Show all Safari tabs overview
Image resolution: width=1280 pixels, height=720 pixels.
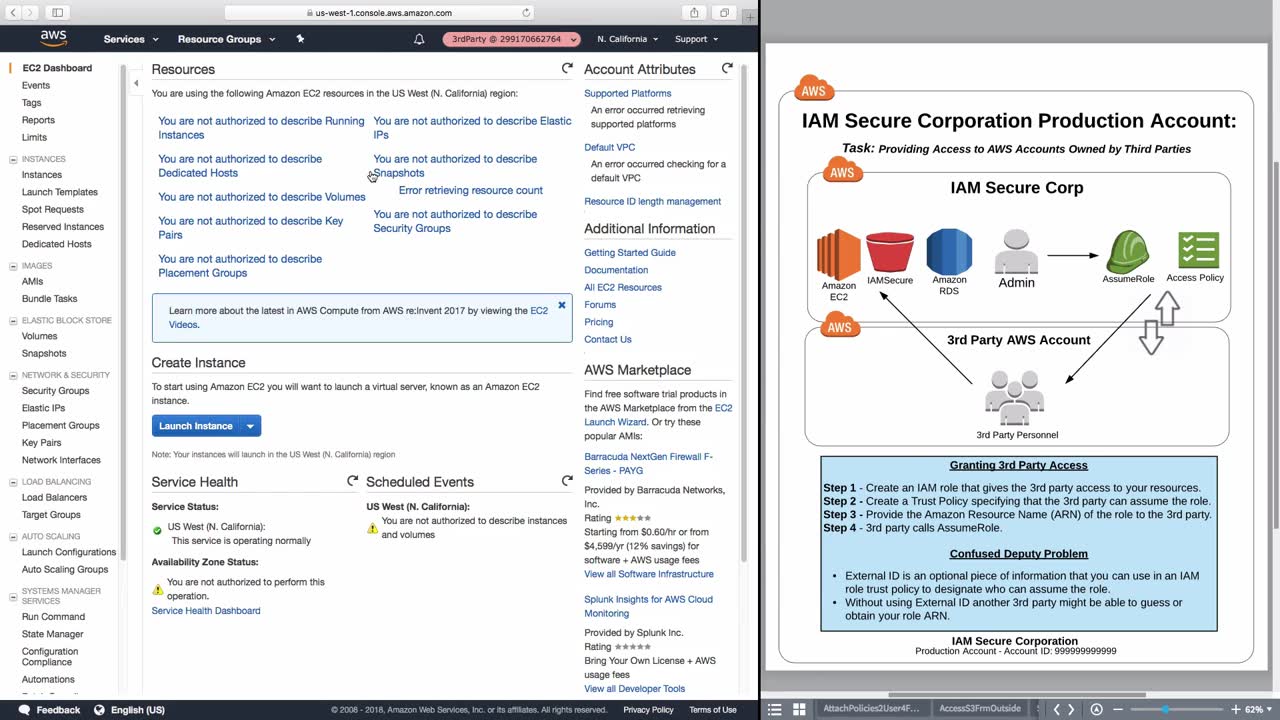click(724, 13)
